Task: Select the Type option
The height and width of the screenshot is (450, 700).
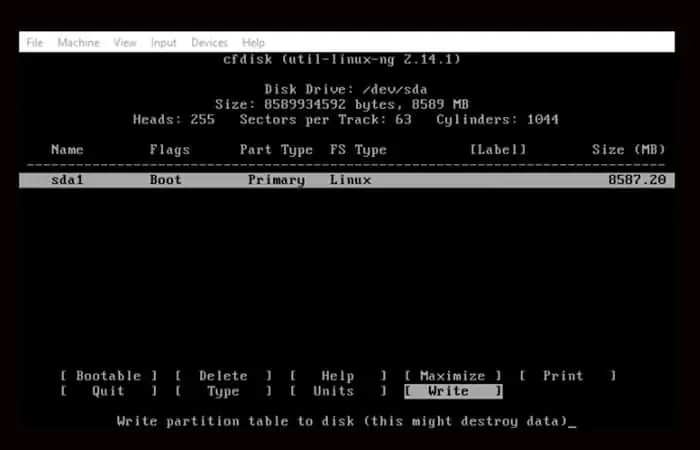Action: [223, 391]
